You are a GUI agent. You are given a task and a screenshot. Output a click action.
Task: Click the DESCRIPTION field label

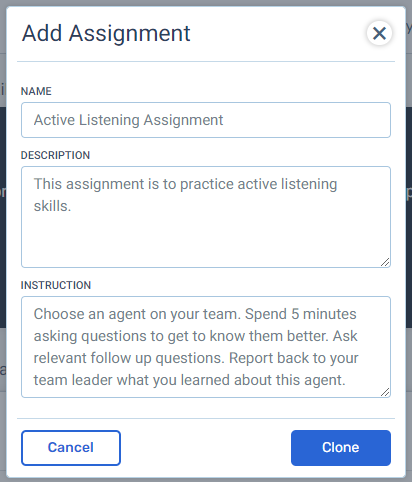point(55,155)
